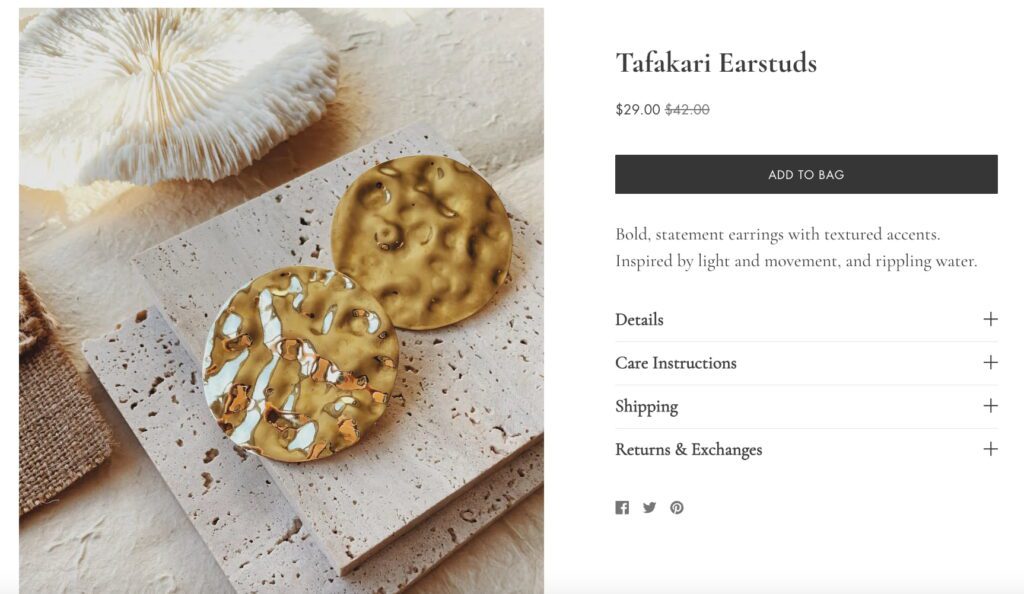1024x594 pixels.
Task: Click the product description paragraph
Action: (796, 248)
